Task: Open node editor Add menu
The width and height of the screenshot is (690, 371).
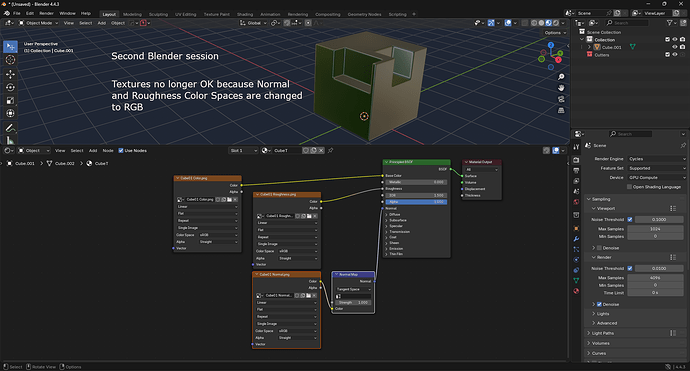Action: [x=93, y=151]
